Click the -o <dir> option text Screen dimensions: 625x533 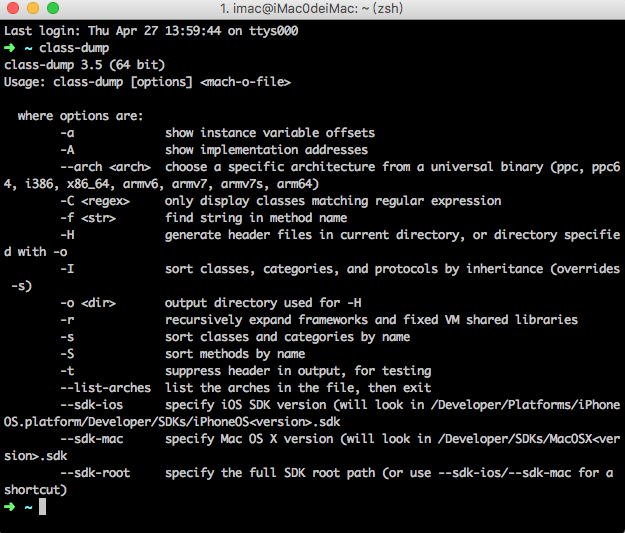tap(88, 303)
